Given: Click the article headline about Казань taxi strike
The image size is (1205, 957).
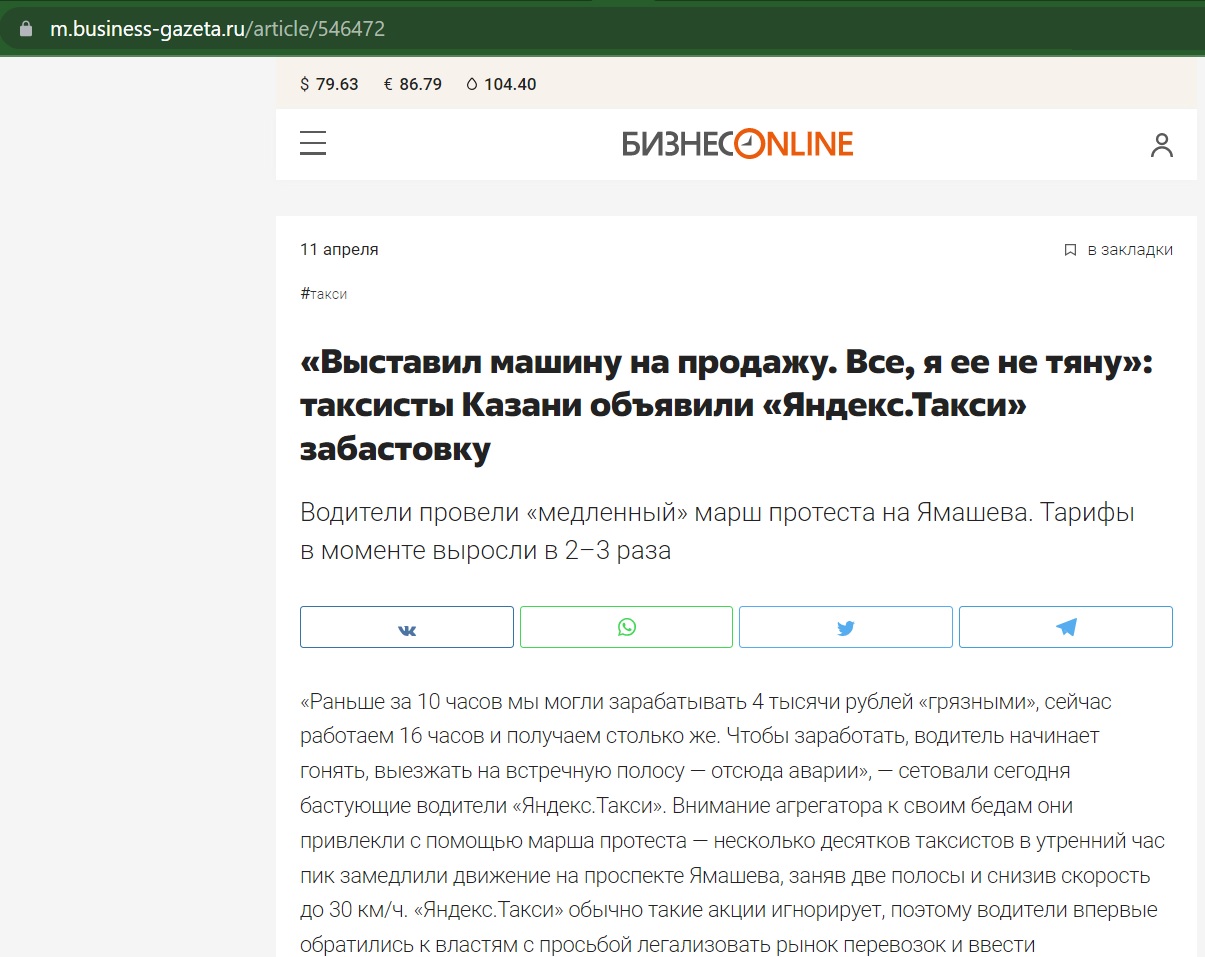Looking at the screenshot, I should pyautogui.click(x=726, y=406).
